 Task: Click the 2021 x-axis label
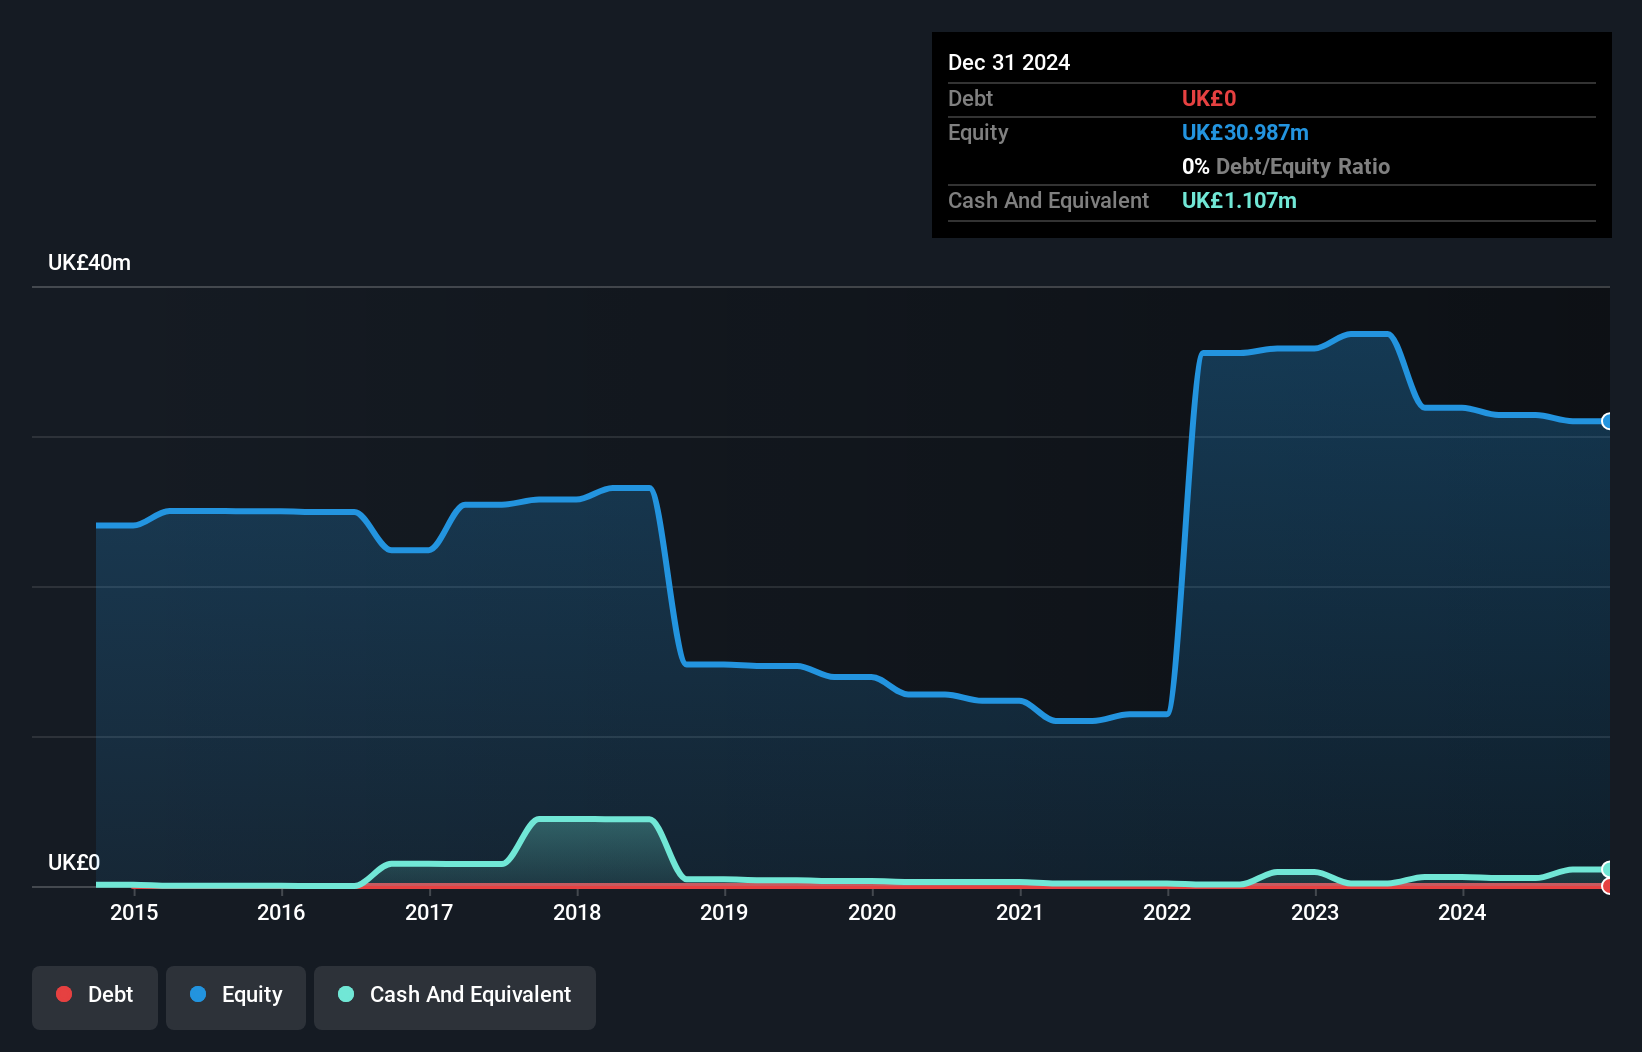pyautogui.click(x=1020, y=912)
